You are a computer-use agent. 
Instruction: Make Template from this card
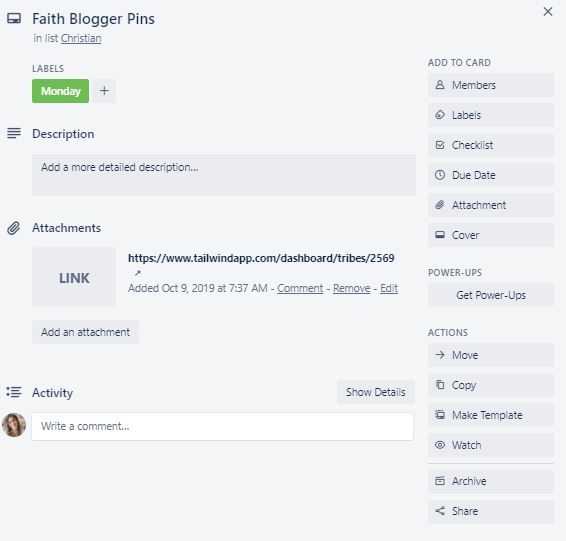pyautogui.click(x=491, y=415)
